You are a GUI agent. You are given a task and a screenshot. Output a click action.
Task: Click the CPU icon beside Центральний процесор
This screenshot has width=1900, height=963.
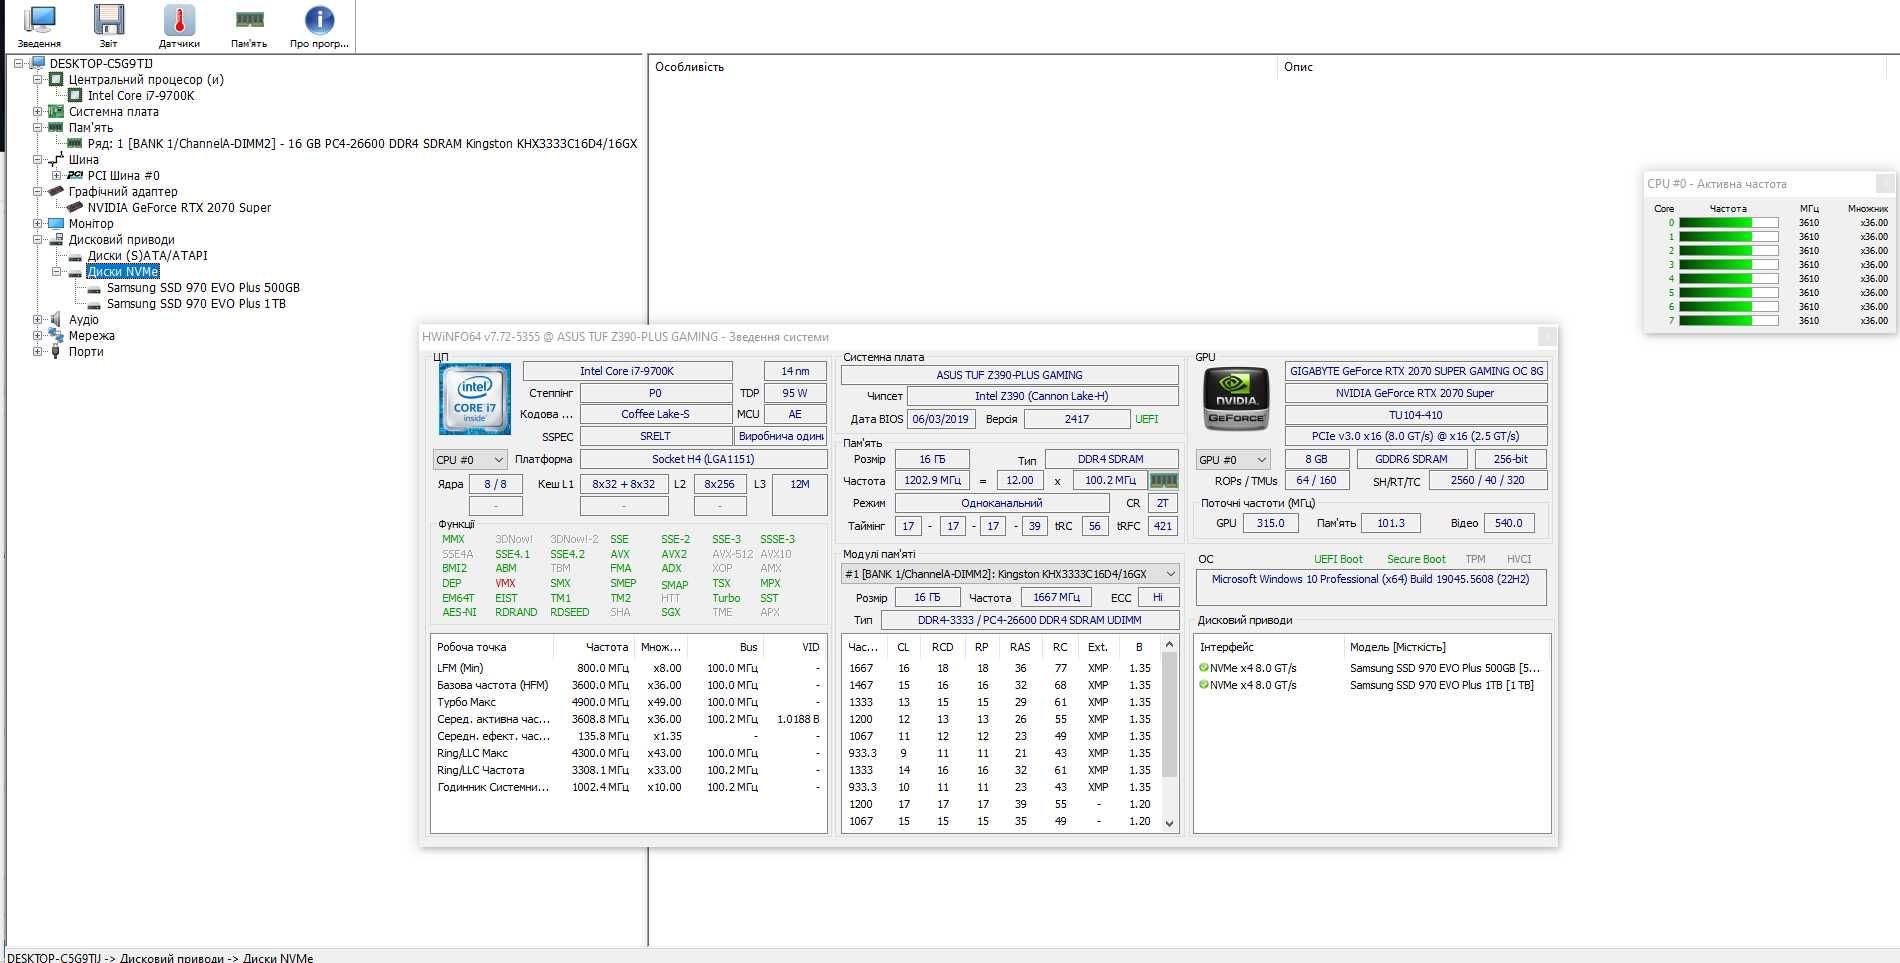(x=56, y=79)
